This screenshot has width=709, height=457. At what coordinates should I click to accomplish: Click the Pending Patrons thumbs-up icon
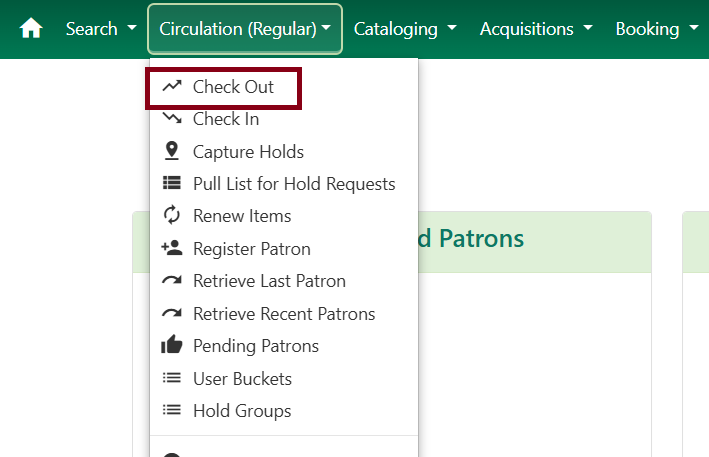[x=172, y=346]
